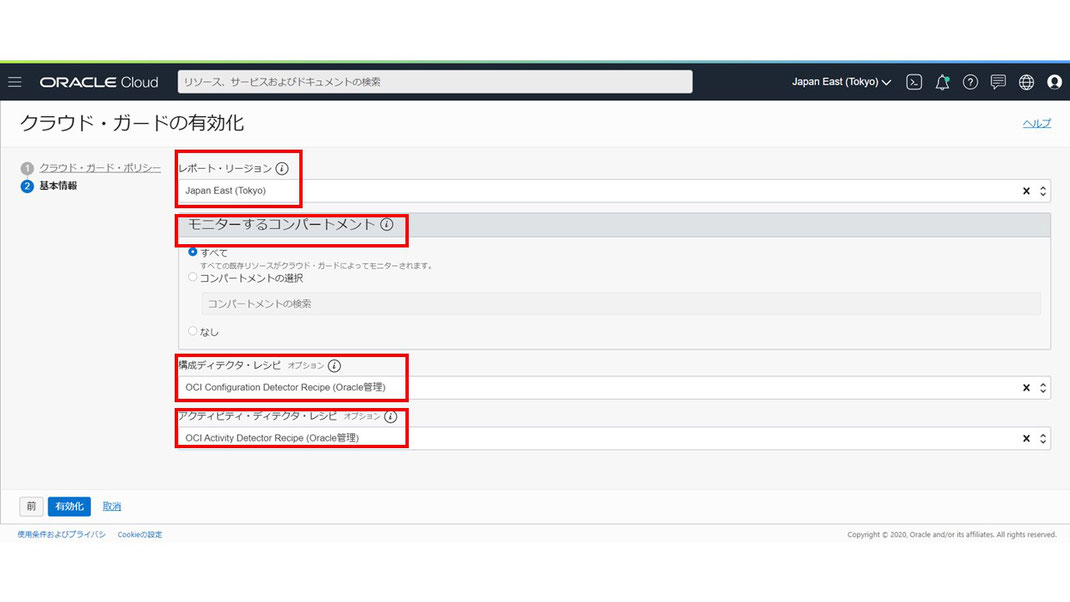1070x602 pixels.
Task: Open the chat support icon
Action: 998,82
